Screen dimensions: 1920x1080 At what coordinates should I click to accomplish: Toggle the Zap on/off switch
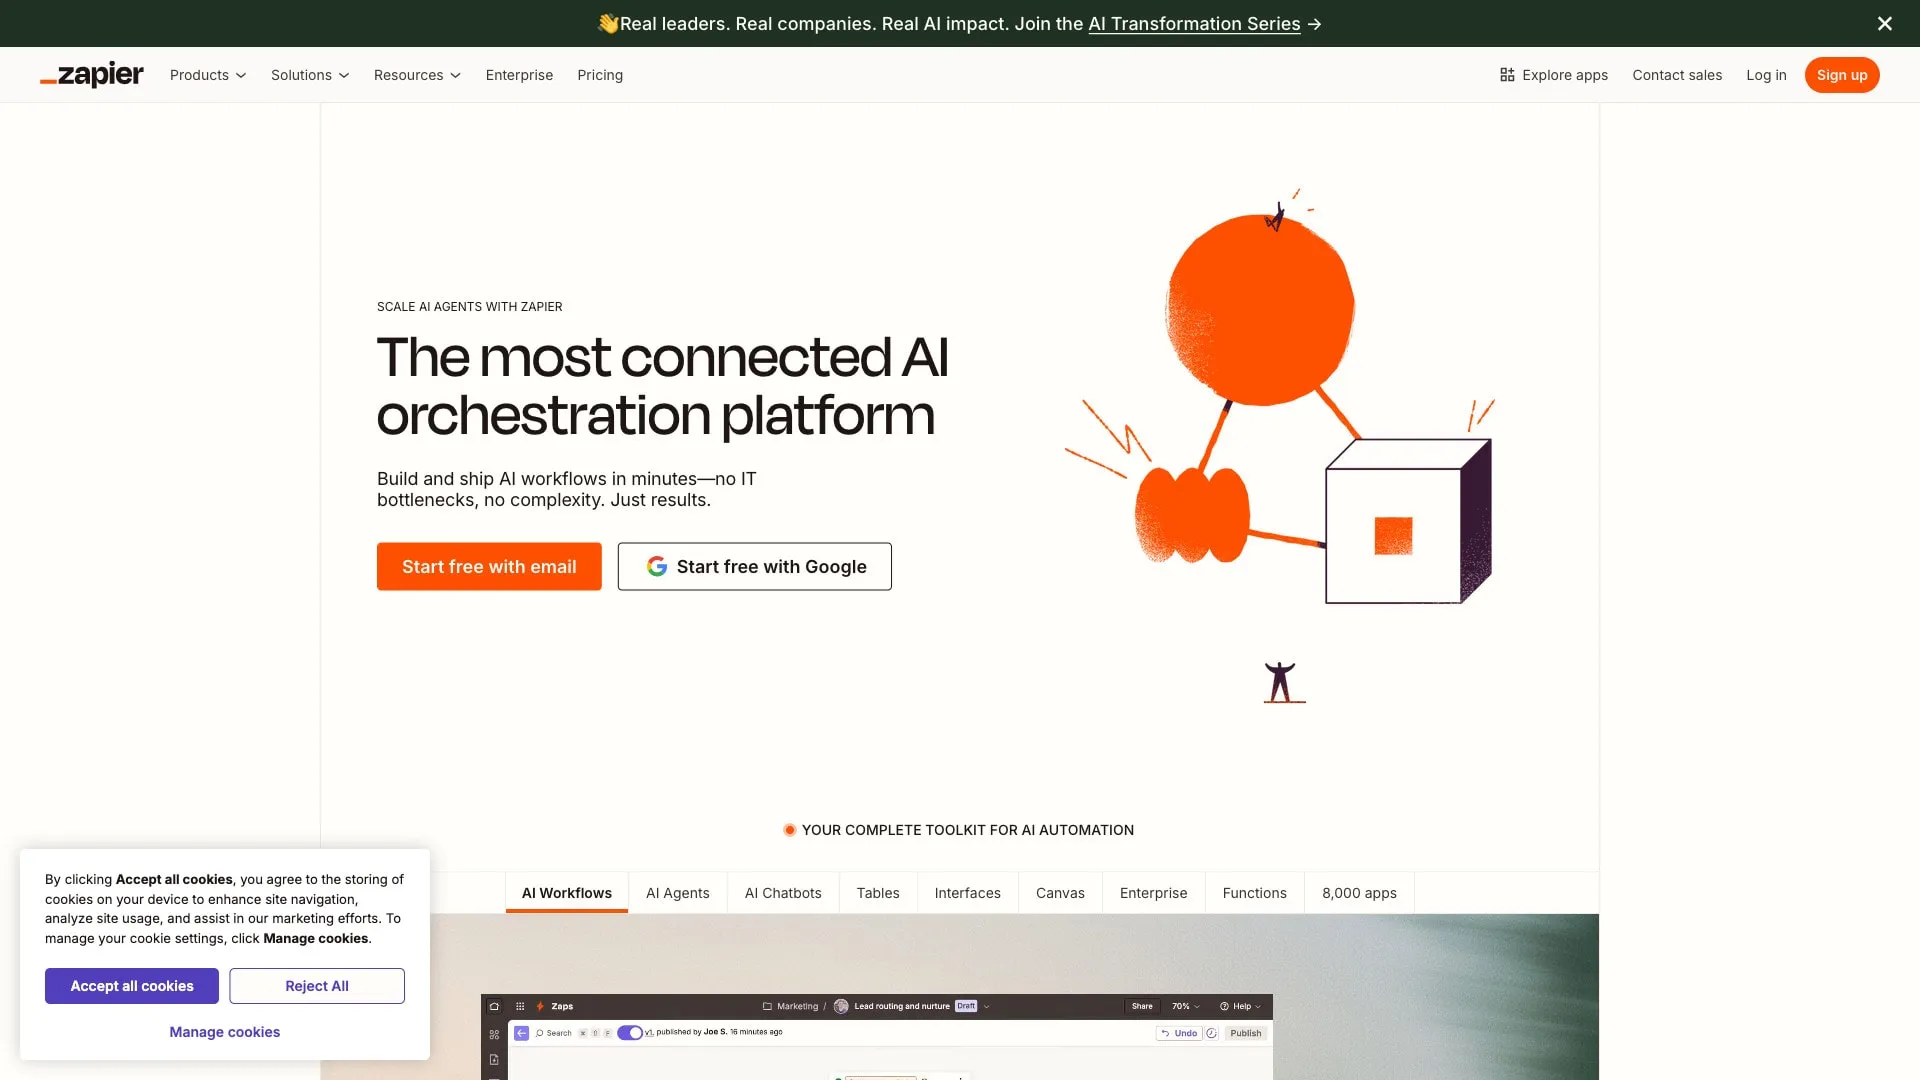point(630,1033)
